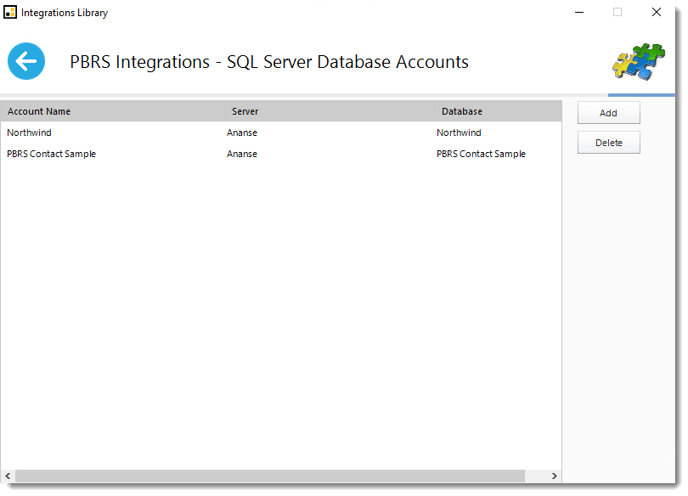The width and height of the screenshot is (688, 496).
Task: Sort by Account Name column header
Action: (x=39, y=111)
